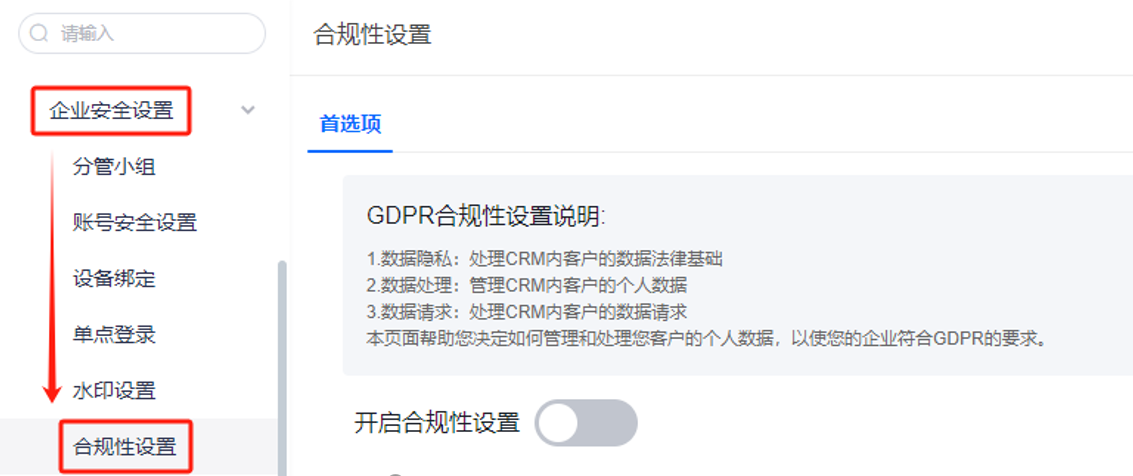The image size is (1133, 476).
Task: Select 合规性设置 in the sidebar list
Action: click(125, 447)
